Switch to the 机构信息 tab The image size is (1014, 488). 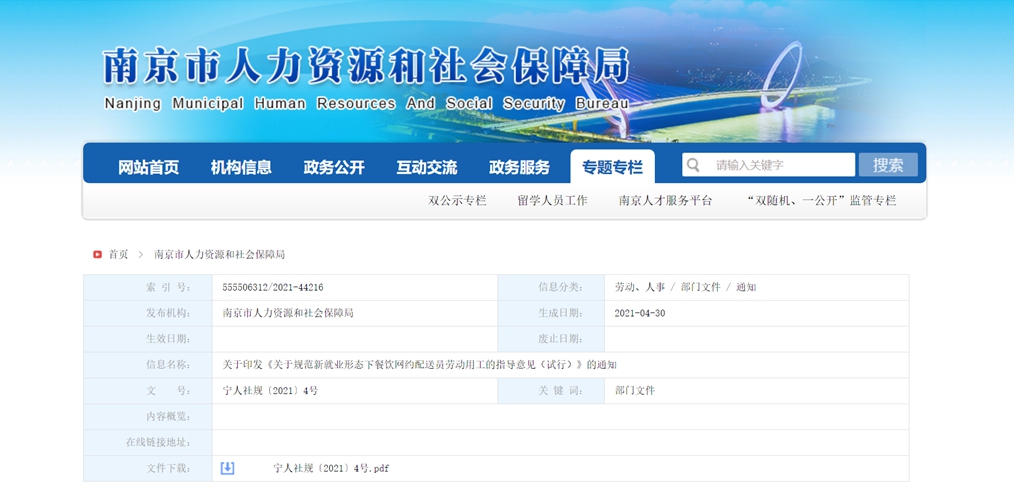click(241, 167)
